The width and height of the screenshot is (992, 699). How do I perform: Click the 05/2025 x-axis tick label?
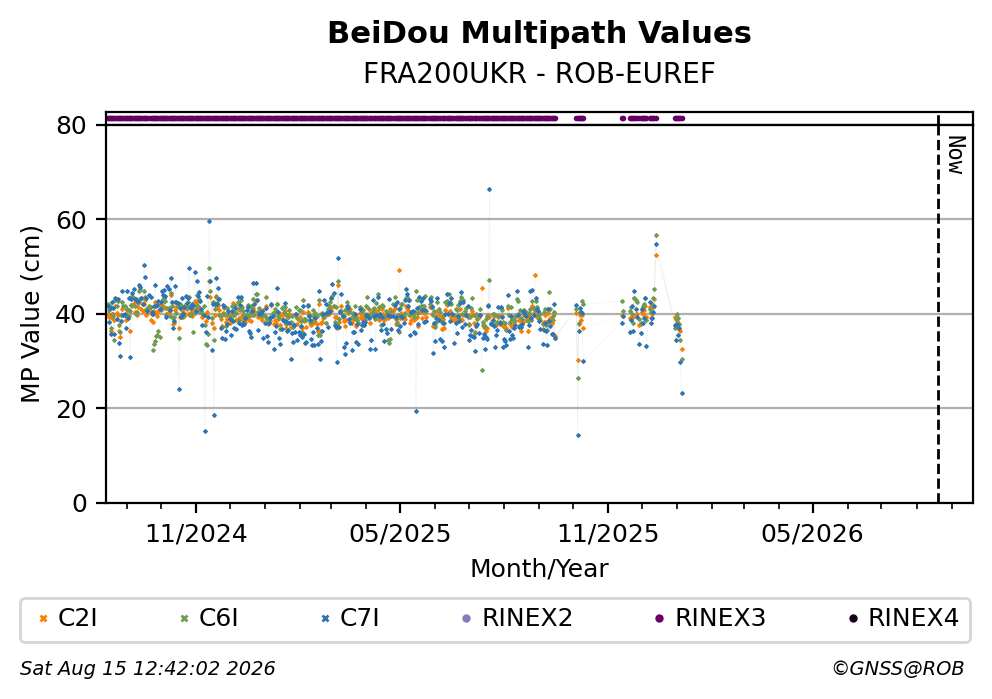pyautogui.click(x=400, y=535)
